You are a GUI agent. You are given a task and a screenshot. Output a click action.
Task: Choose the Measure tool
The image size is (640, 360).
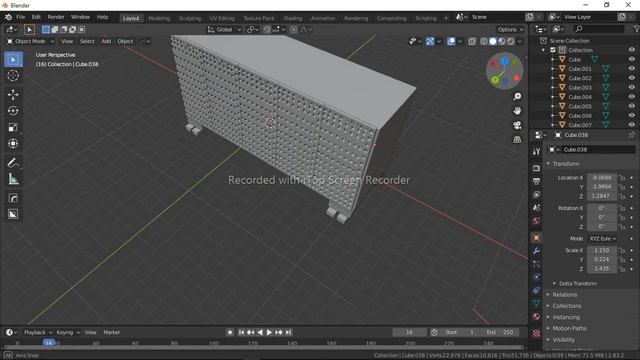coord(13,179)
